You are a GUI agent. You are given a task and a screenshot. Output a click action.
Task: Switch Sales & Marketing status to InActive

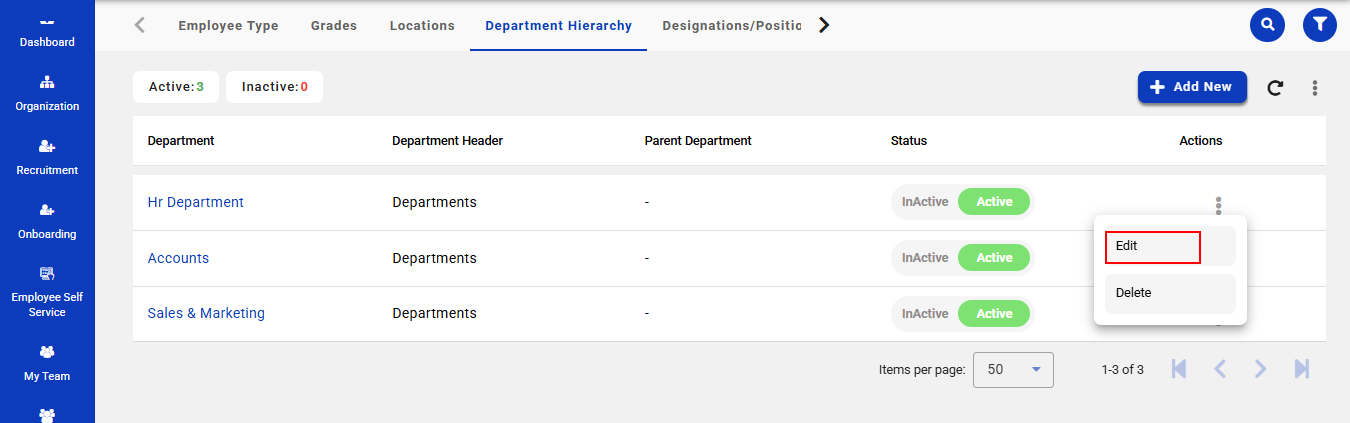tap(924, 314)
